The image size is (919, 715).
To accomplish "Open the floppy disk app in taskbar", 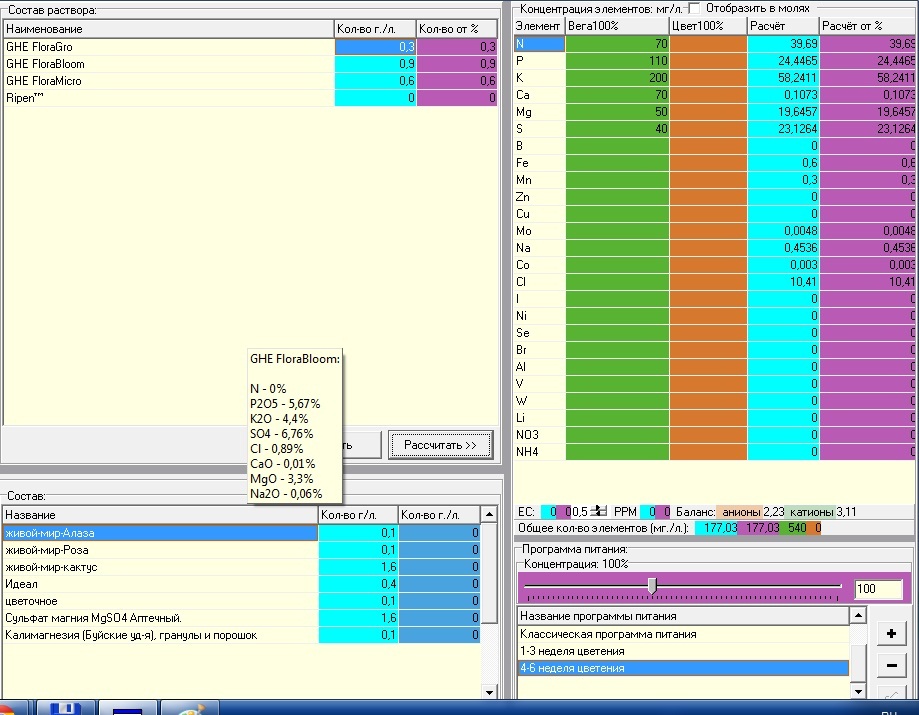I will (66, 709).
